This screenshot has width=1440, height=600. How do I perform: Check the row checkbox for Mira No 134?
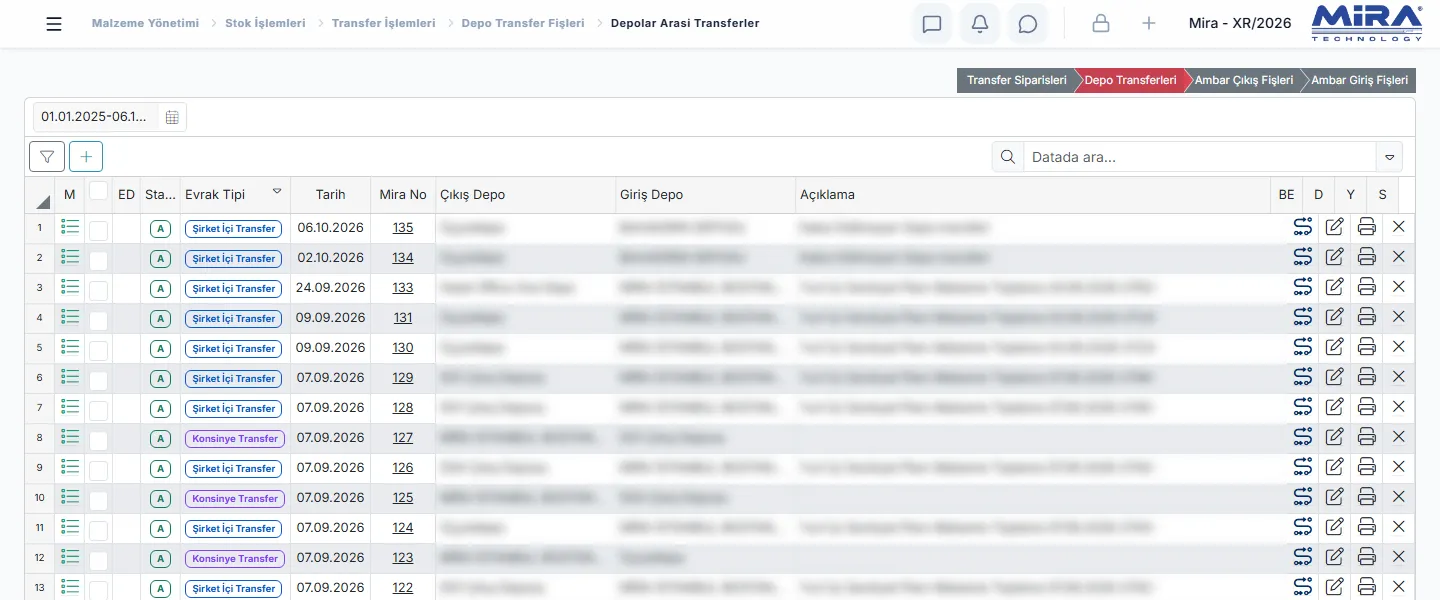click(98, 260)
